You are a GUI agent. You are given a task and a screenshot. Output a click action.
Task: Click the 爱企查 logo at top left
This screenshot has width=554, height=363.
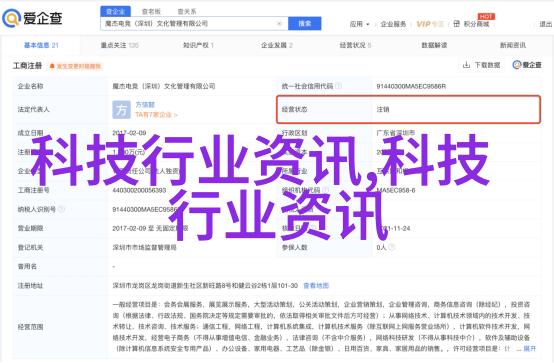tap(32, 18)
